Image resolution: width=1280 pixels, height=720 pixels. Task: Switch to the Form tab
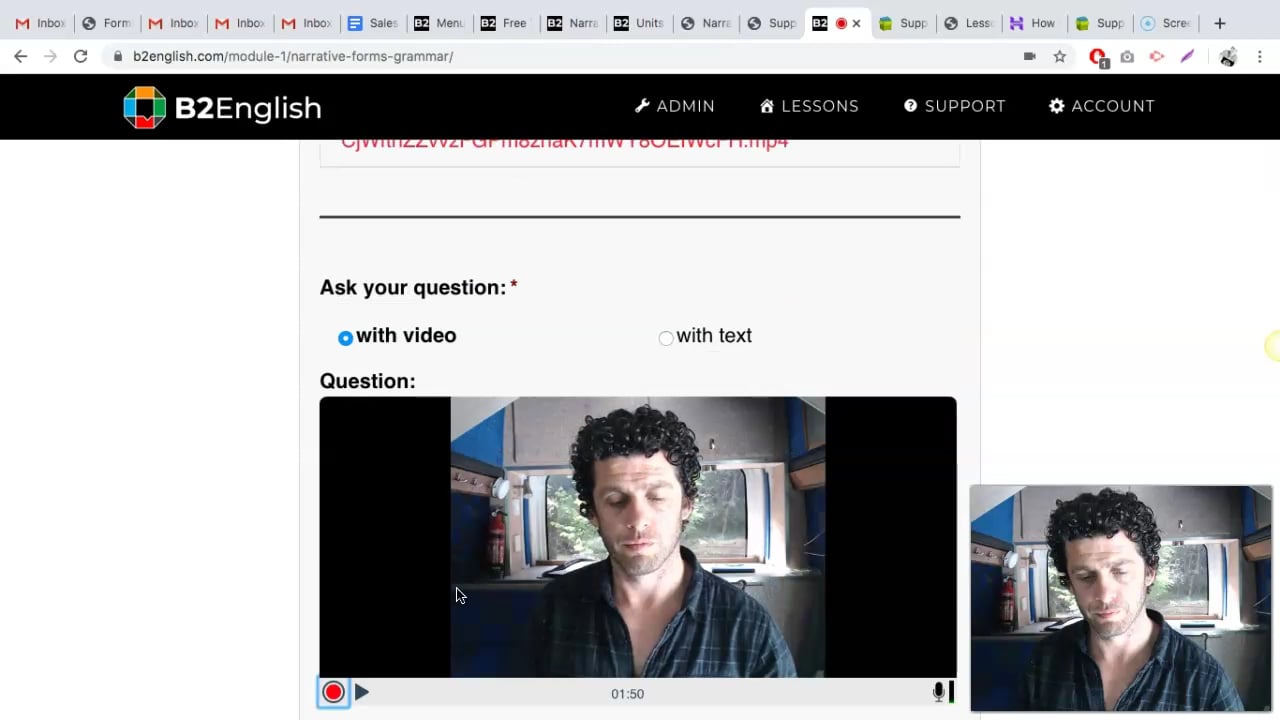coord(105,23)
